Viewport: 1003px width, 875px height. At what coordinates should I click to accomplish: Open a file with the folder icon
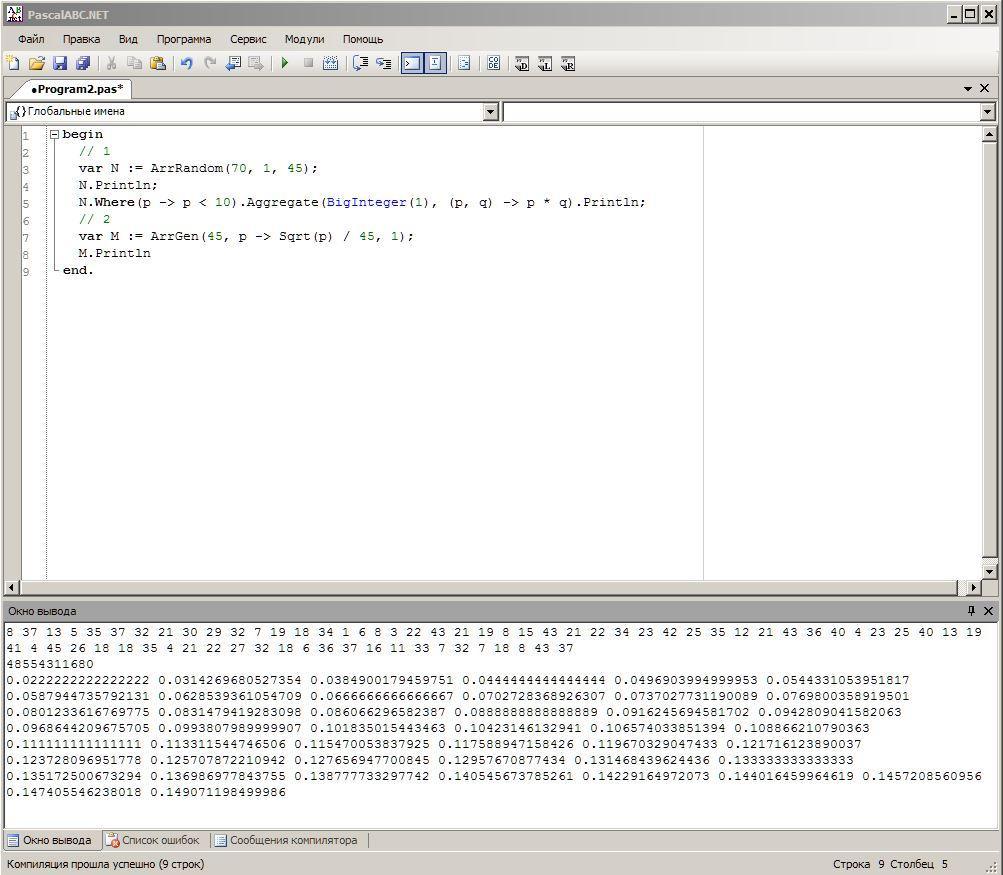(x=36, y=63)
